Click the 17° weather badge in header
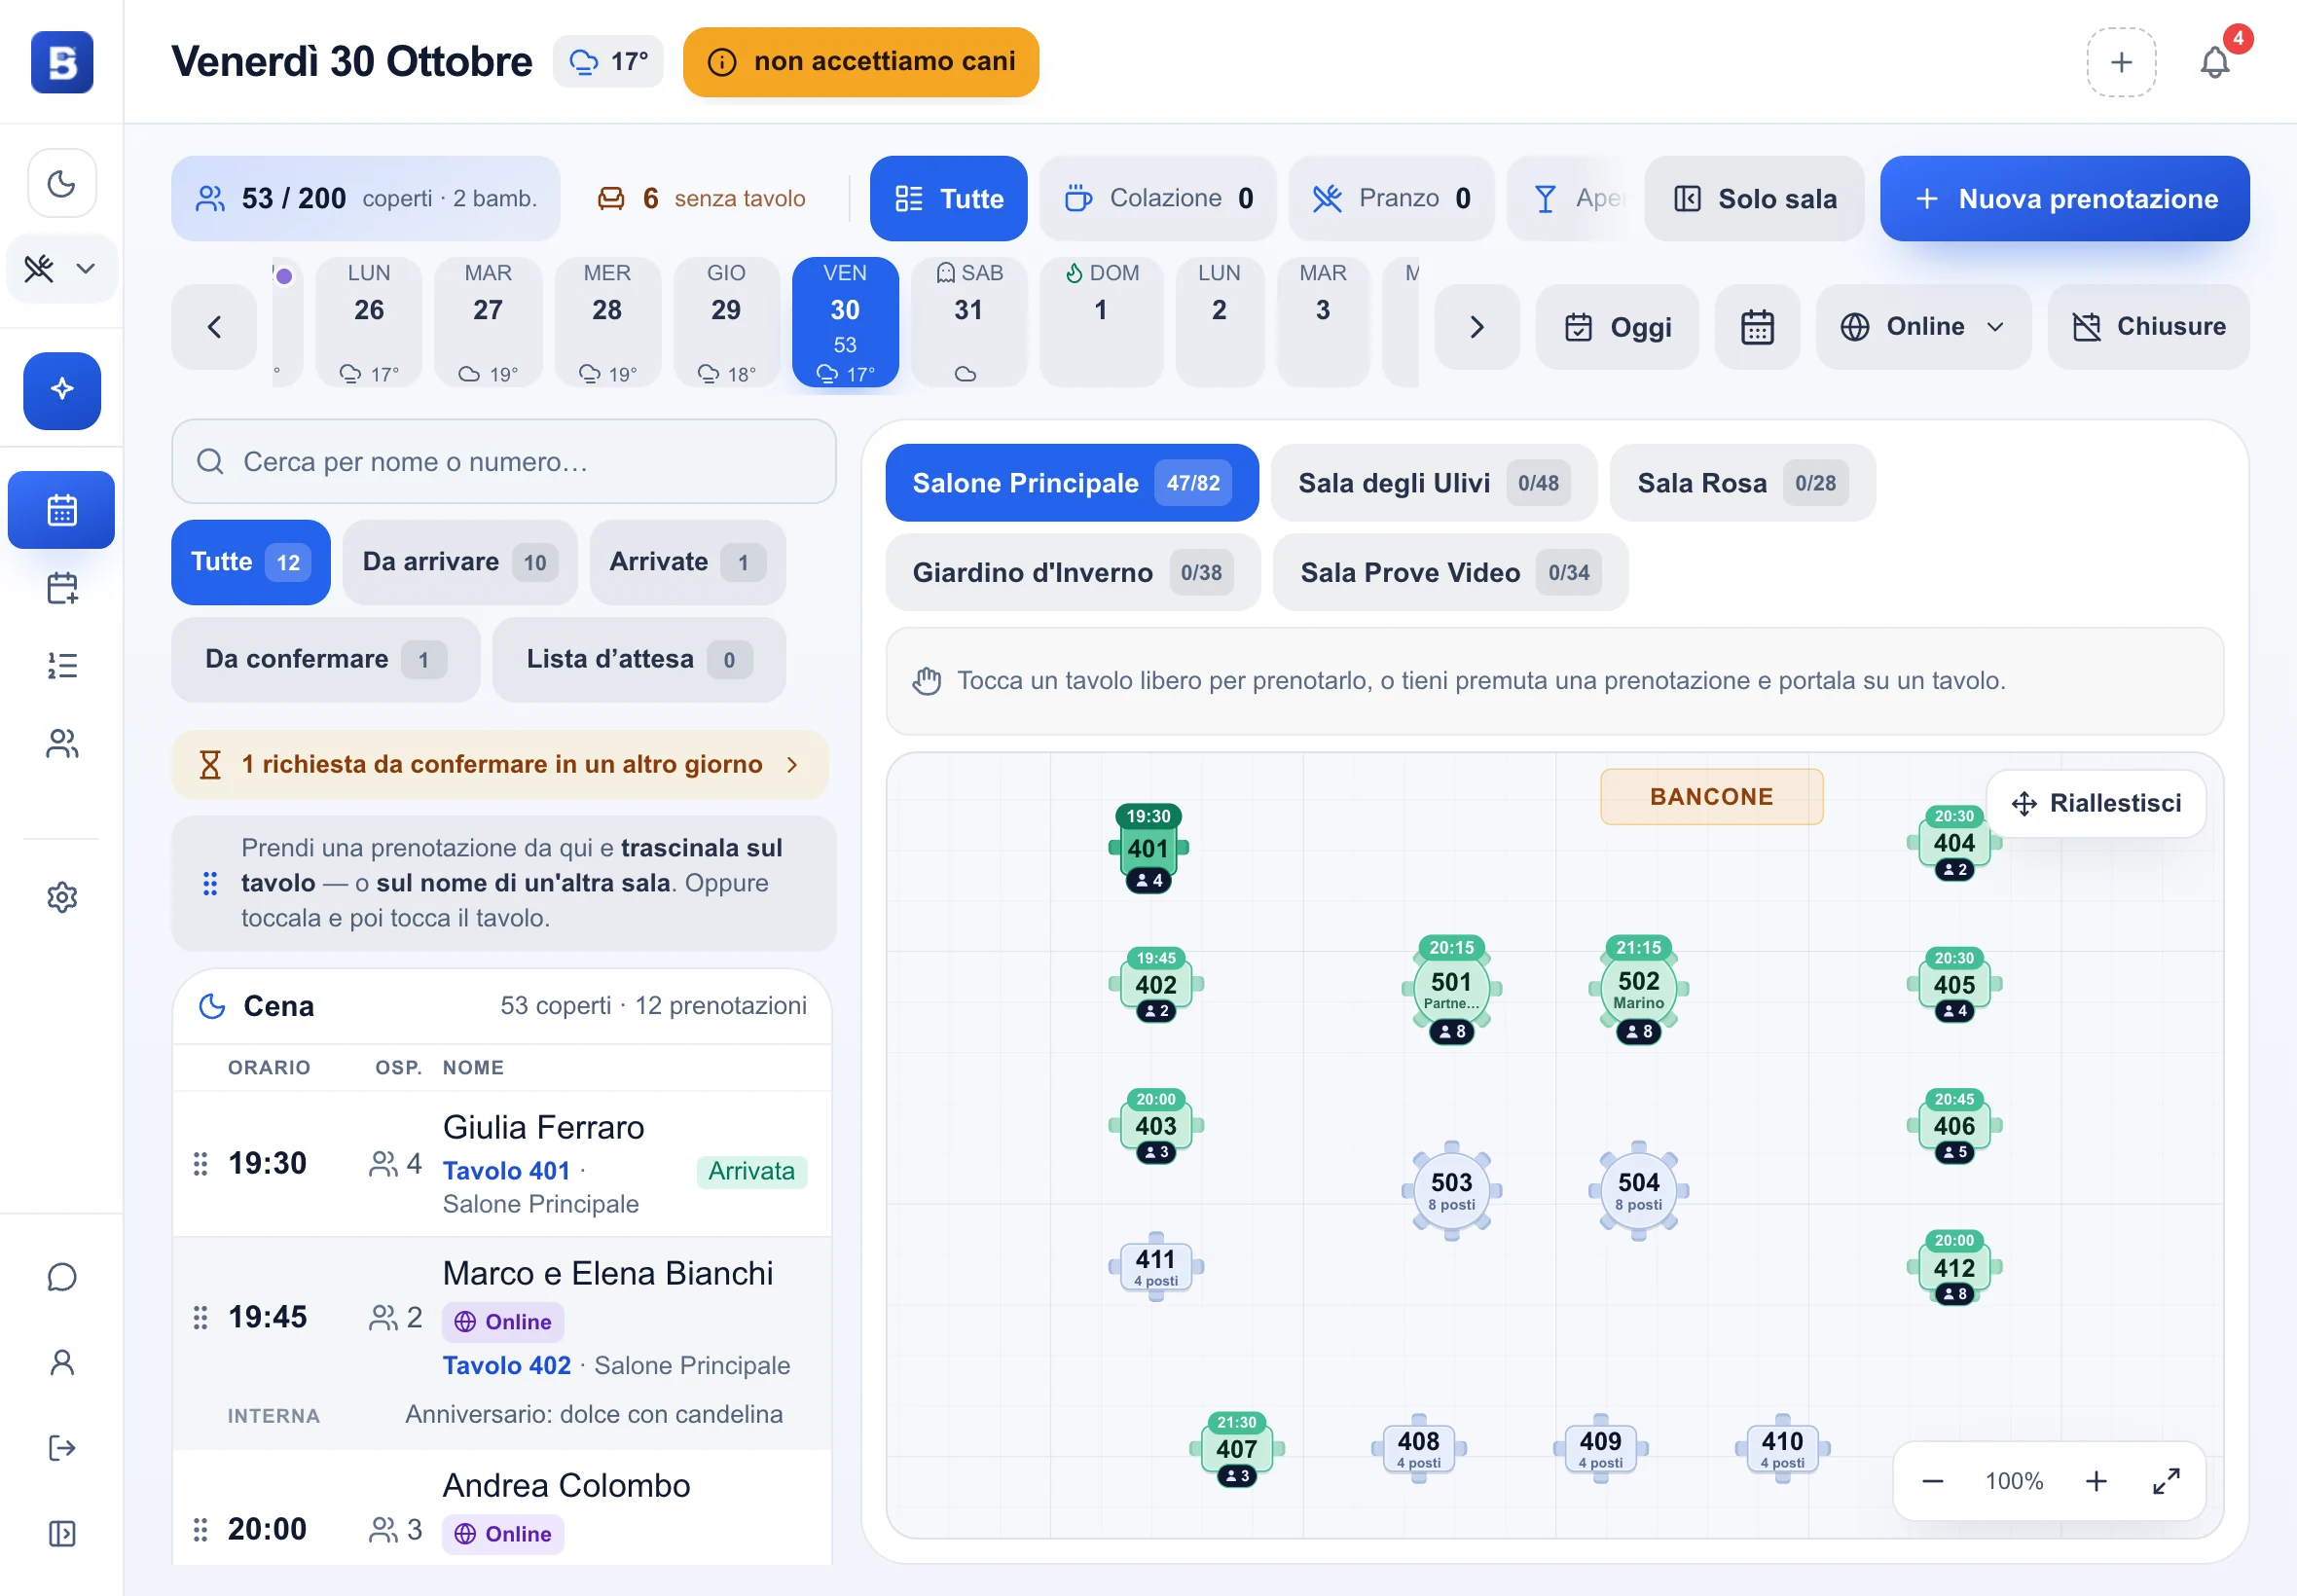The height and width of the screenshot is (1596, 2297). click(608, 62)
